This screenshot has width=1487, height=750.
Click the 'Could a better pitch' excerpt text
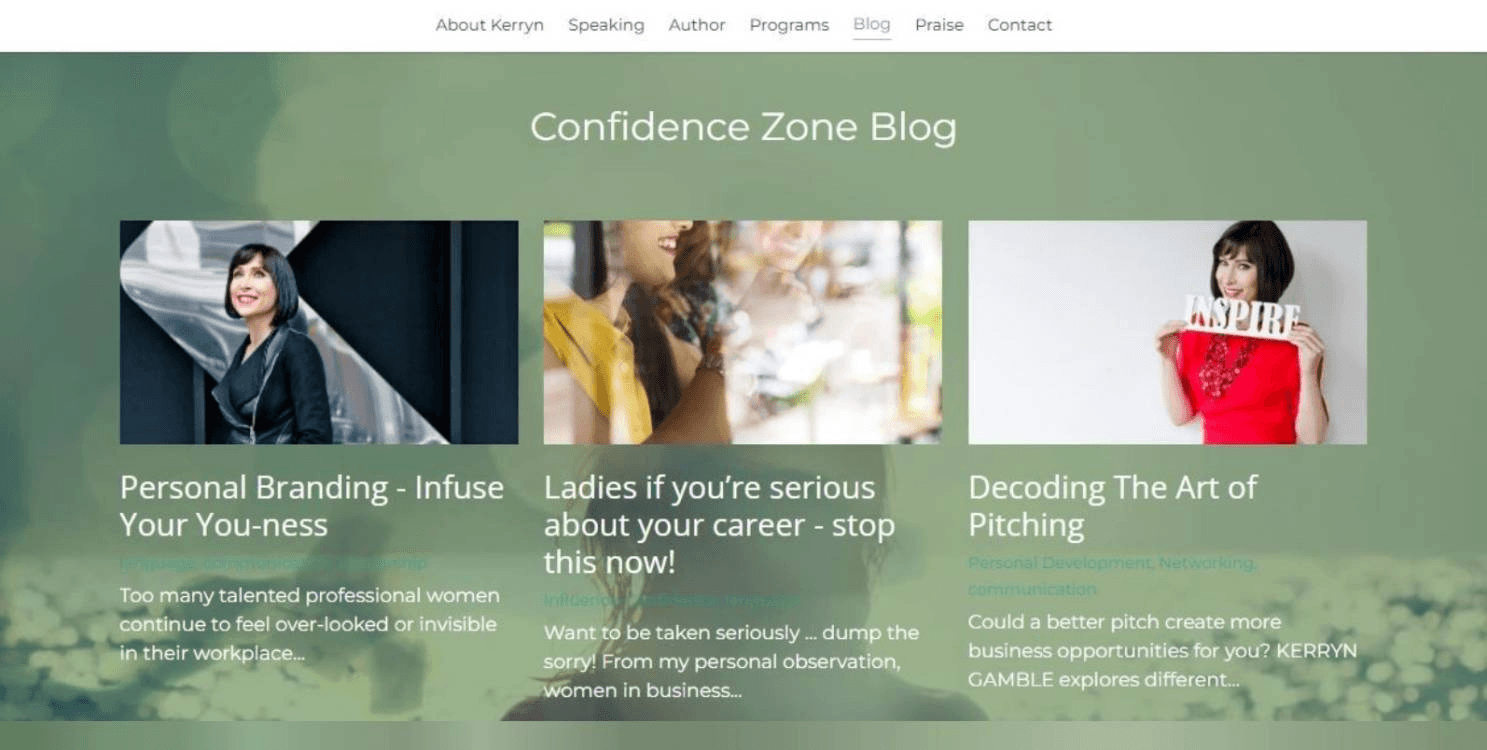[1162, 651]
